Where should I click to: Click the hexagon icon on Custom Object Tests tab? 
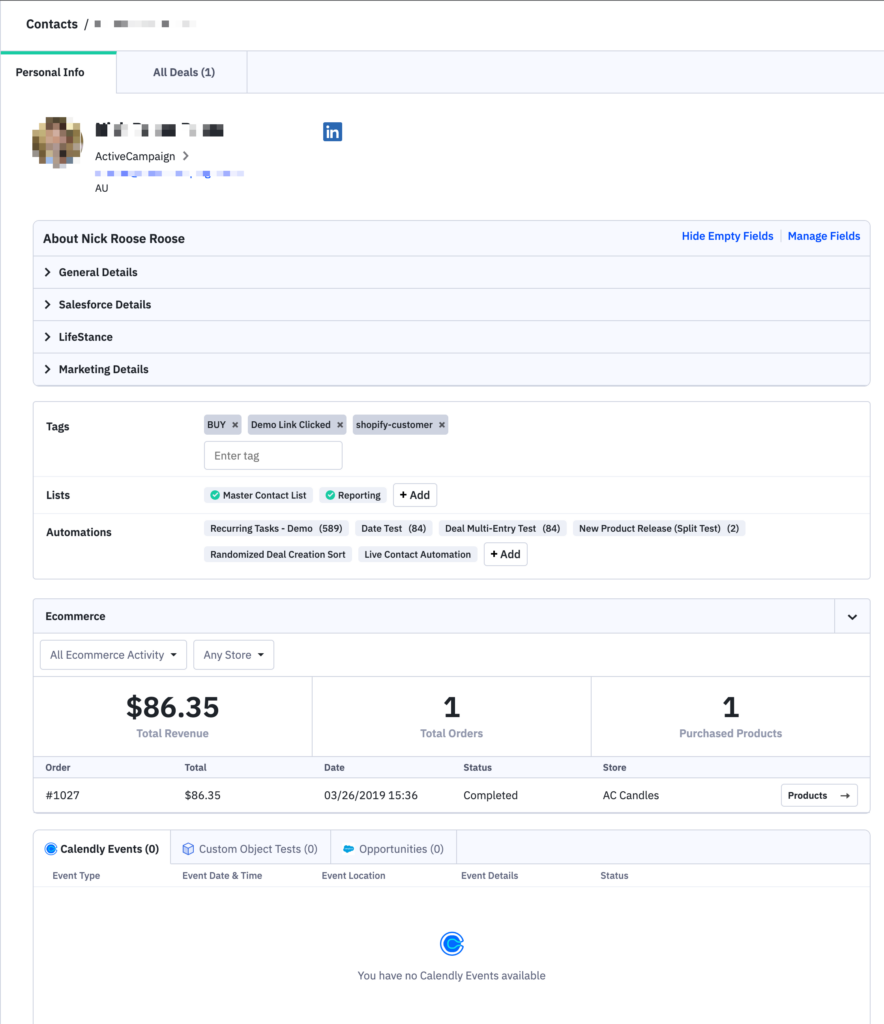(x=188, y=848)
